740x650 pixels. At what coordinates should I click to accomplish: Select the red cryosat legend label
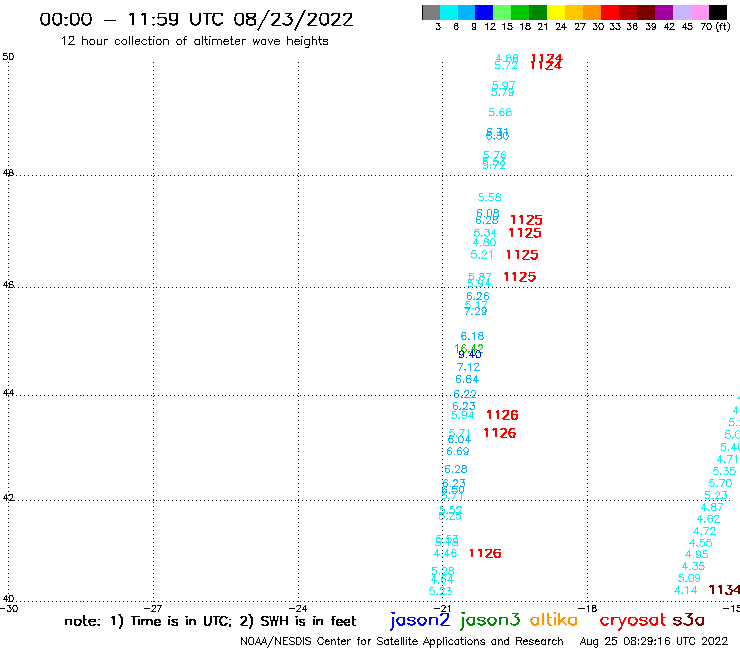[633, 620]
